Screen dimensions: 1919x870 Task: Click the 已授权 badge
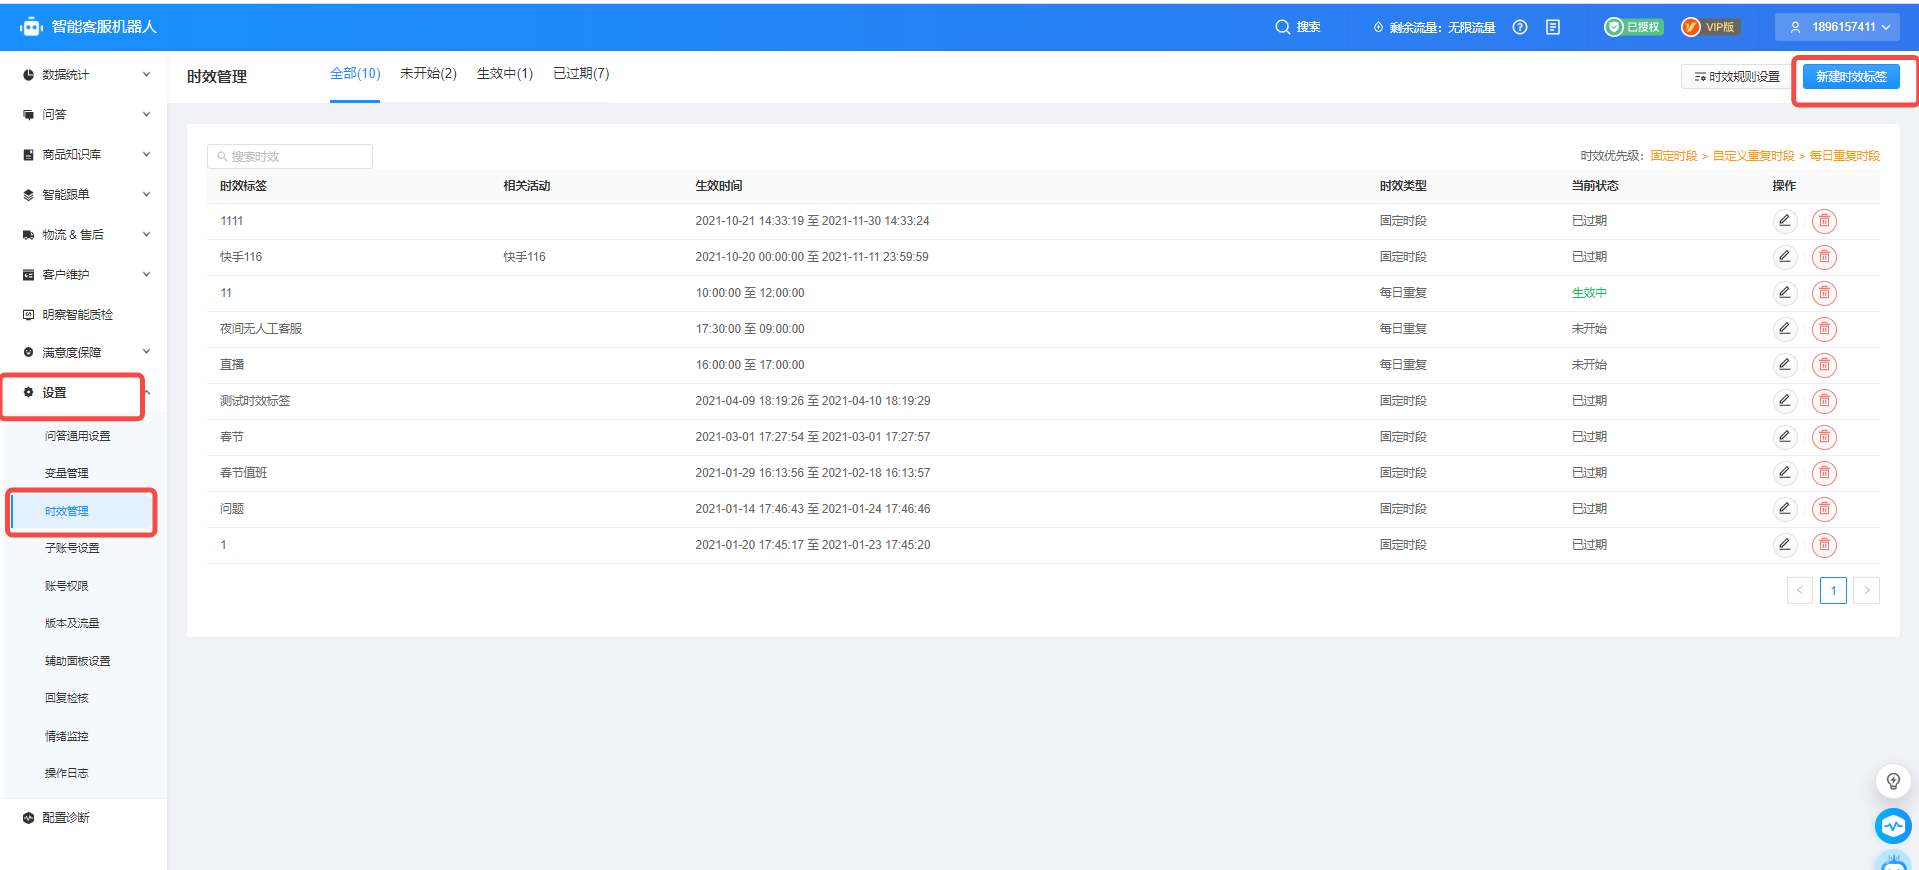[x=1634, y=27]
